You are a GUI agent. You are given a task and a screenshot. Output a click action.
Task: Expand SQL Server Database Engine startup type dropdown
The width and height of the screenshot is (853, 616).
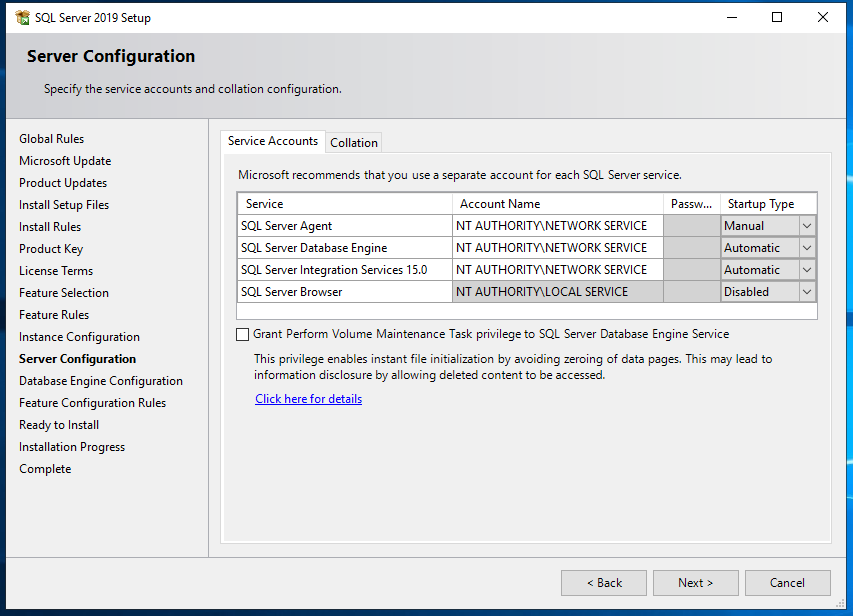tap(806, 247)
